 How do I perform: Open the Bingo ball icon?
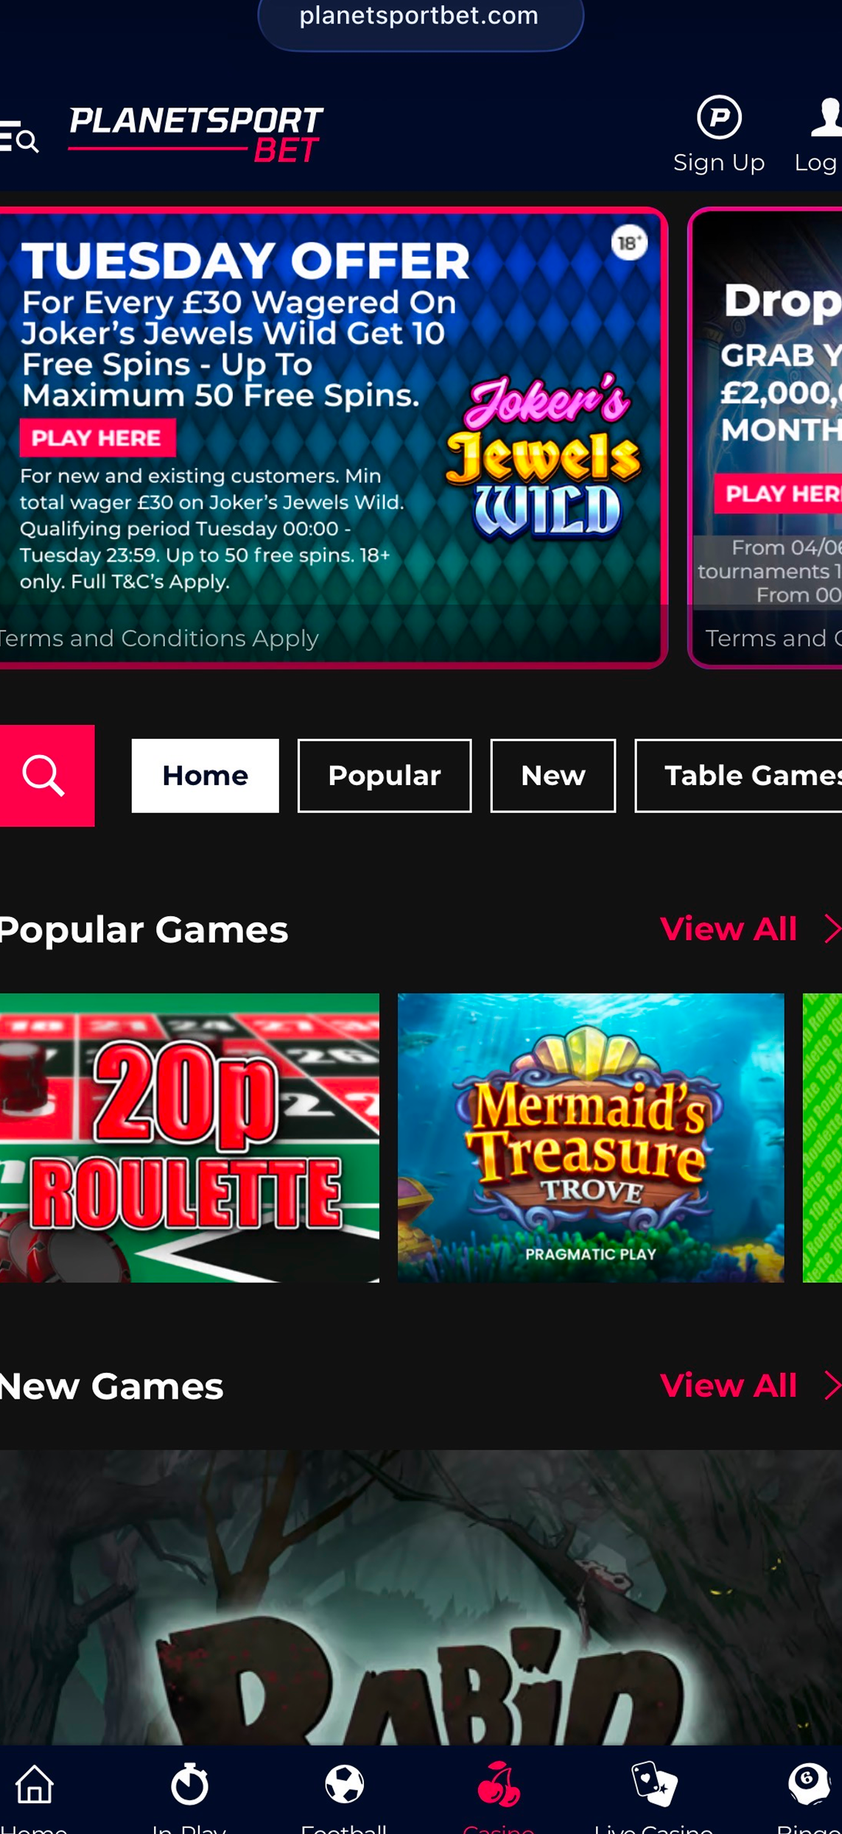point(808,1785)
